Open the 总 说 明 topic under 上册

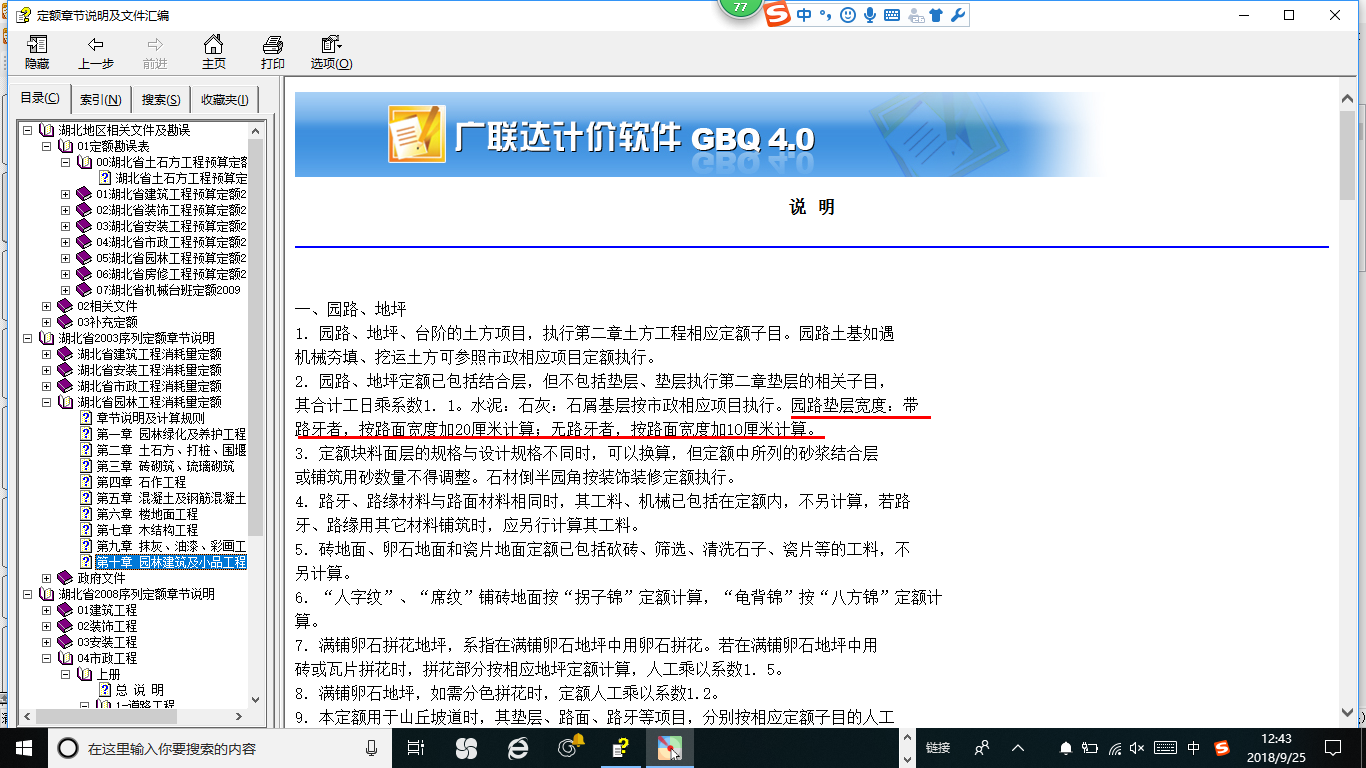click(139, 690)
